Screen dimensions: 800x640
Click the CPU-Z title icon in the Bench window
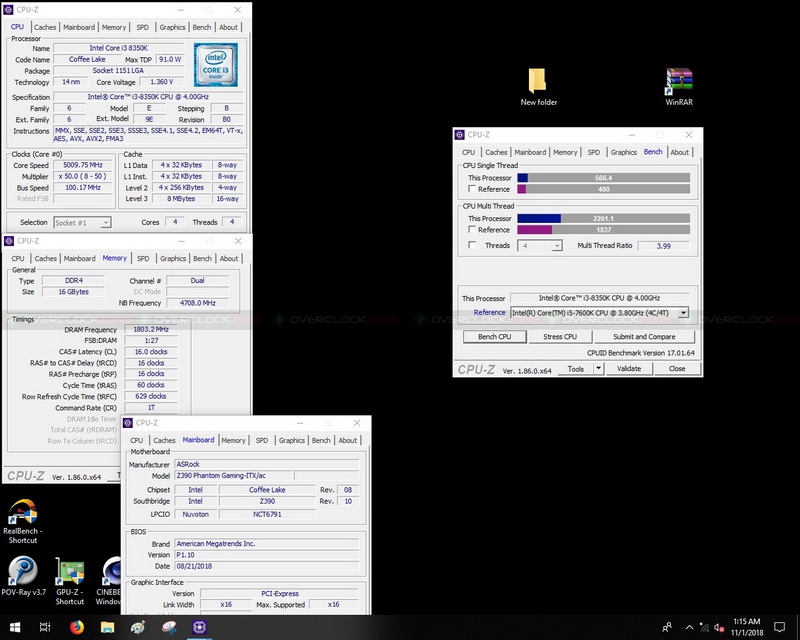[459, 135]
